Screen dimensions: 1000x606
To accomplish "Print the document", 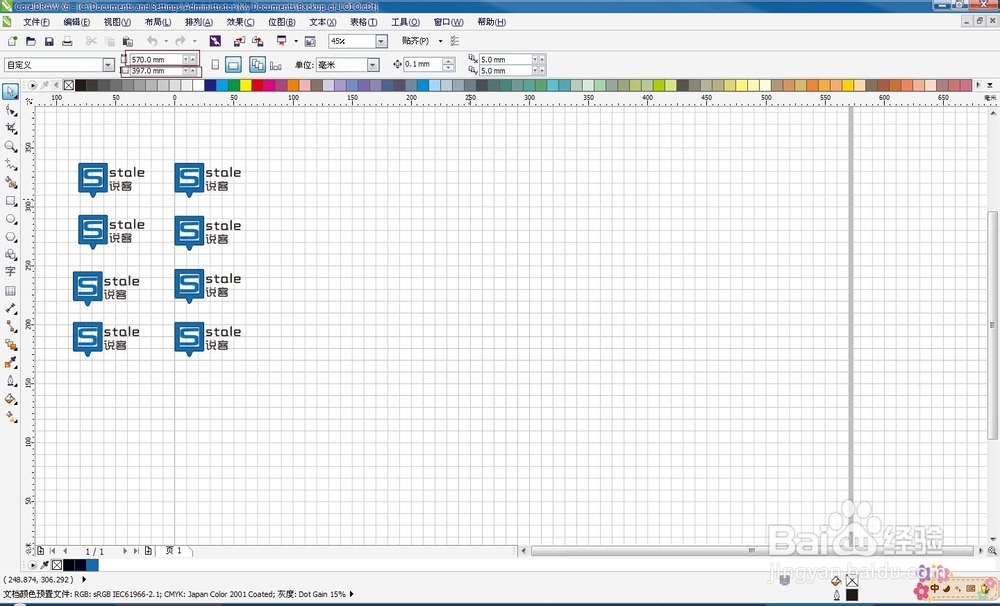I will (67, 41).
